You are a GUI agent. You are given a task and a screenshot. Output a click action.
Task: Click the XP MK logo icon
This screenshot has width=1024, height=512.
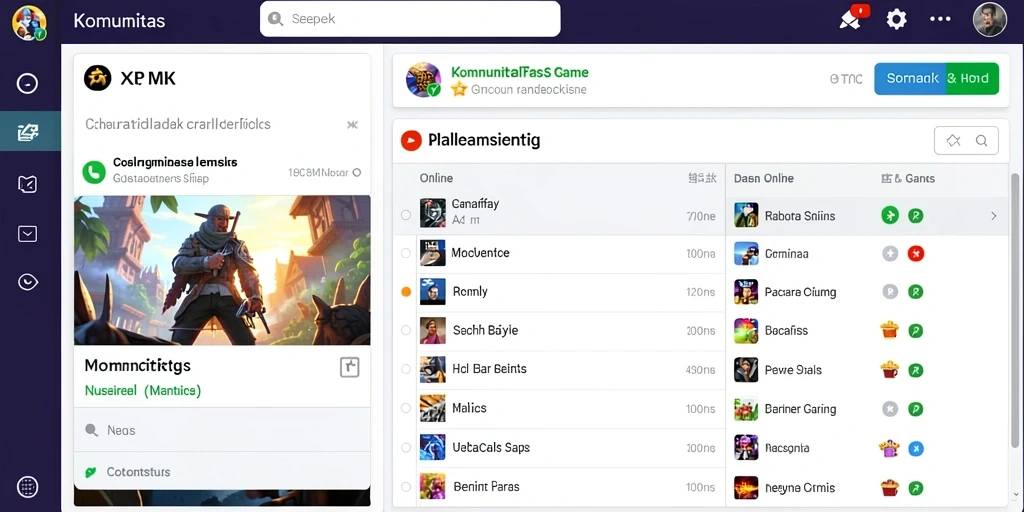click(97, 78)
